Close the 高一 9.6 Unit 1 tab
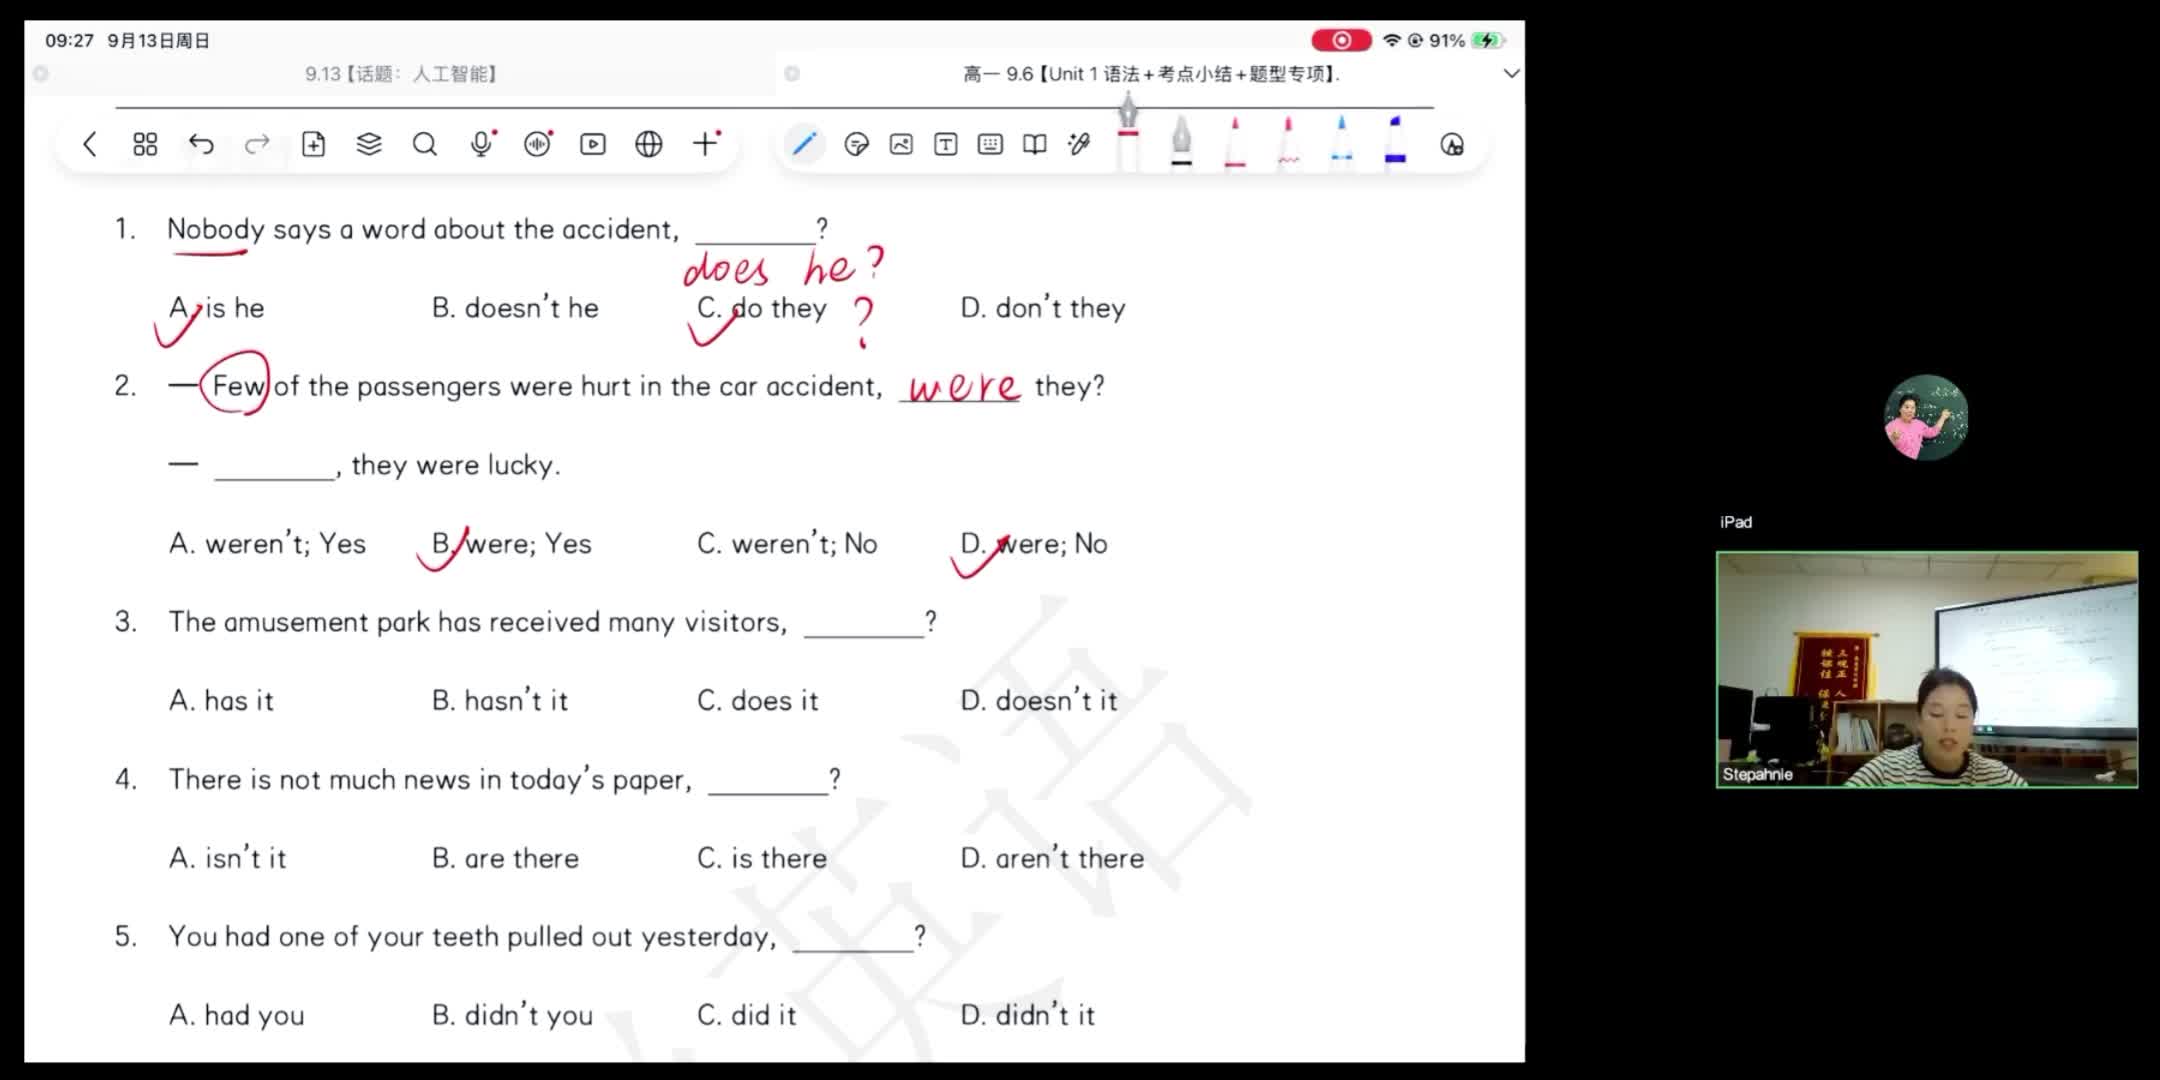The height and width of the screenshot is (1080, 2160). (792, 73)
